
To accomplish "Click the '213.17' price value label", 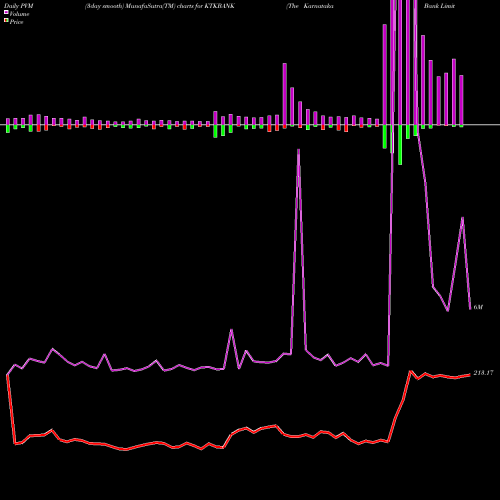I will (x=483, y=373).
